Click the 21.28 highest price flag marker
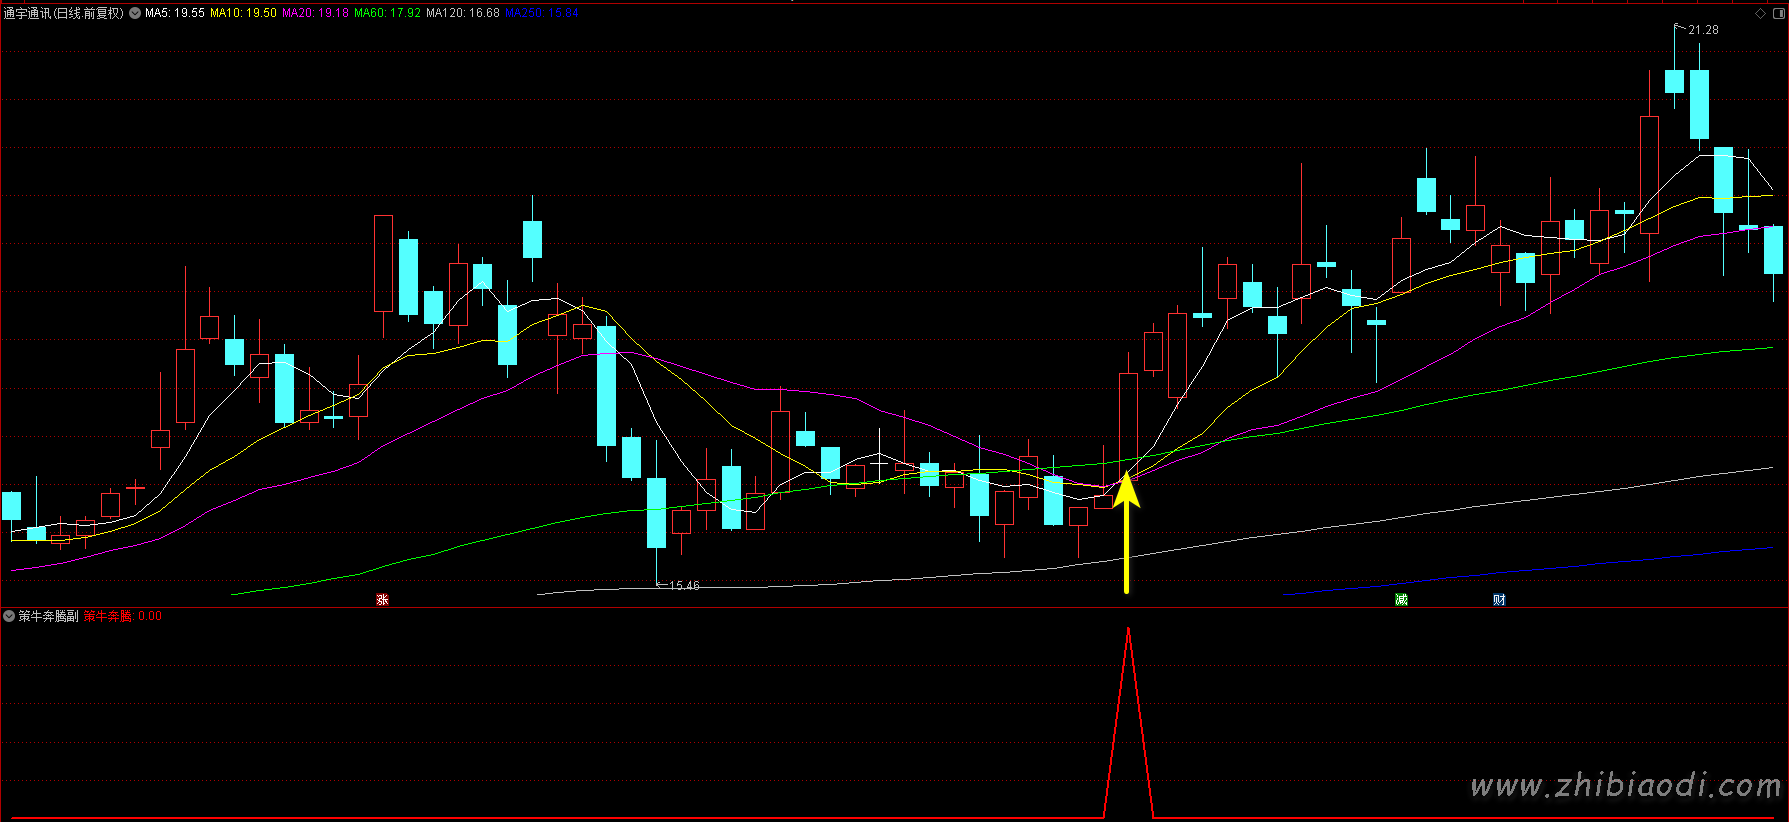The width and height of the screenshot is (1789, 822). 1702,30
